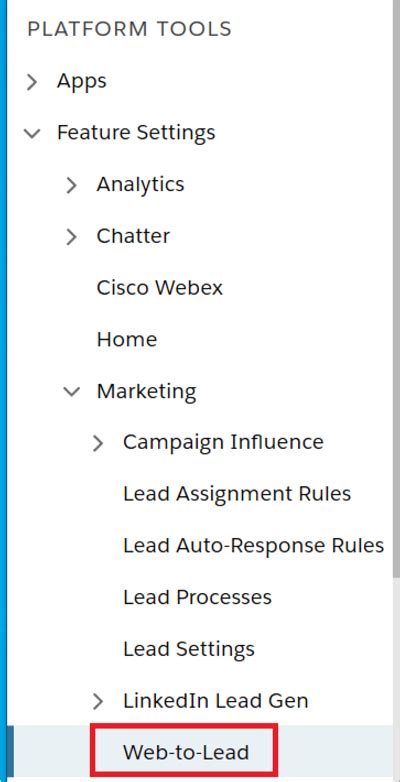The width and height of the screenshot is (400, 782).
Task: Open Cisco Webex settings
Action: (x=160, y=288)
